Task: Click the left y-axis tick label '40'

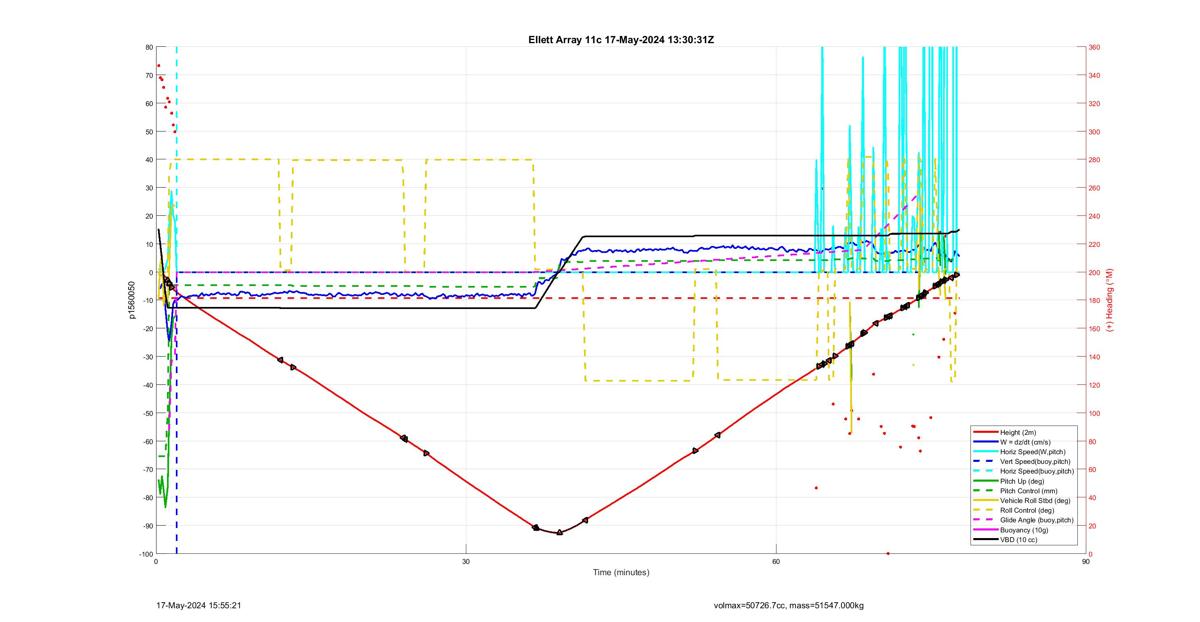Action: pos(148,160)
